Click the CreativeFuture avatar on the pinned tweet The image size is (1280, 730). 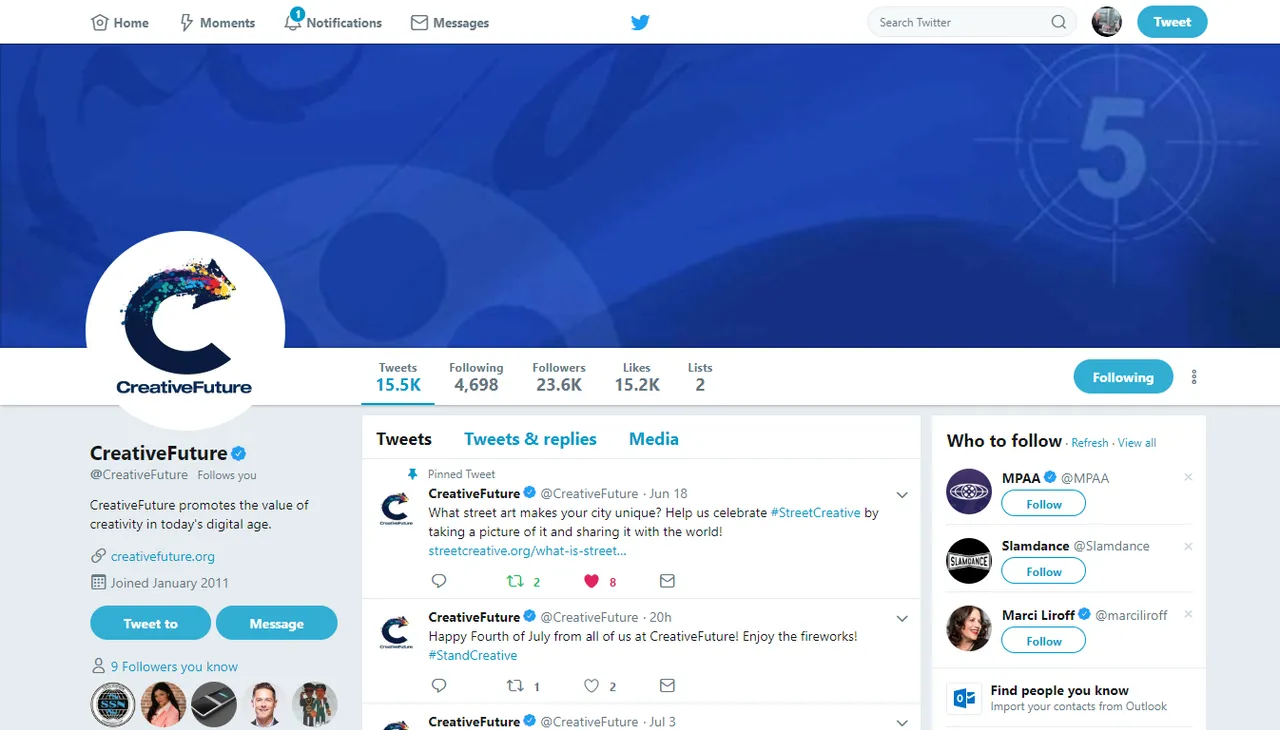[395, 508]
